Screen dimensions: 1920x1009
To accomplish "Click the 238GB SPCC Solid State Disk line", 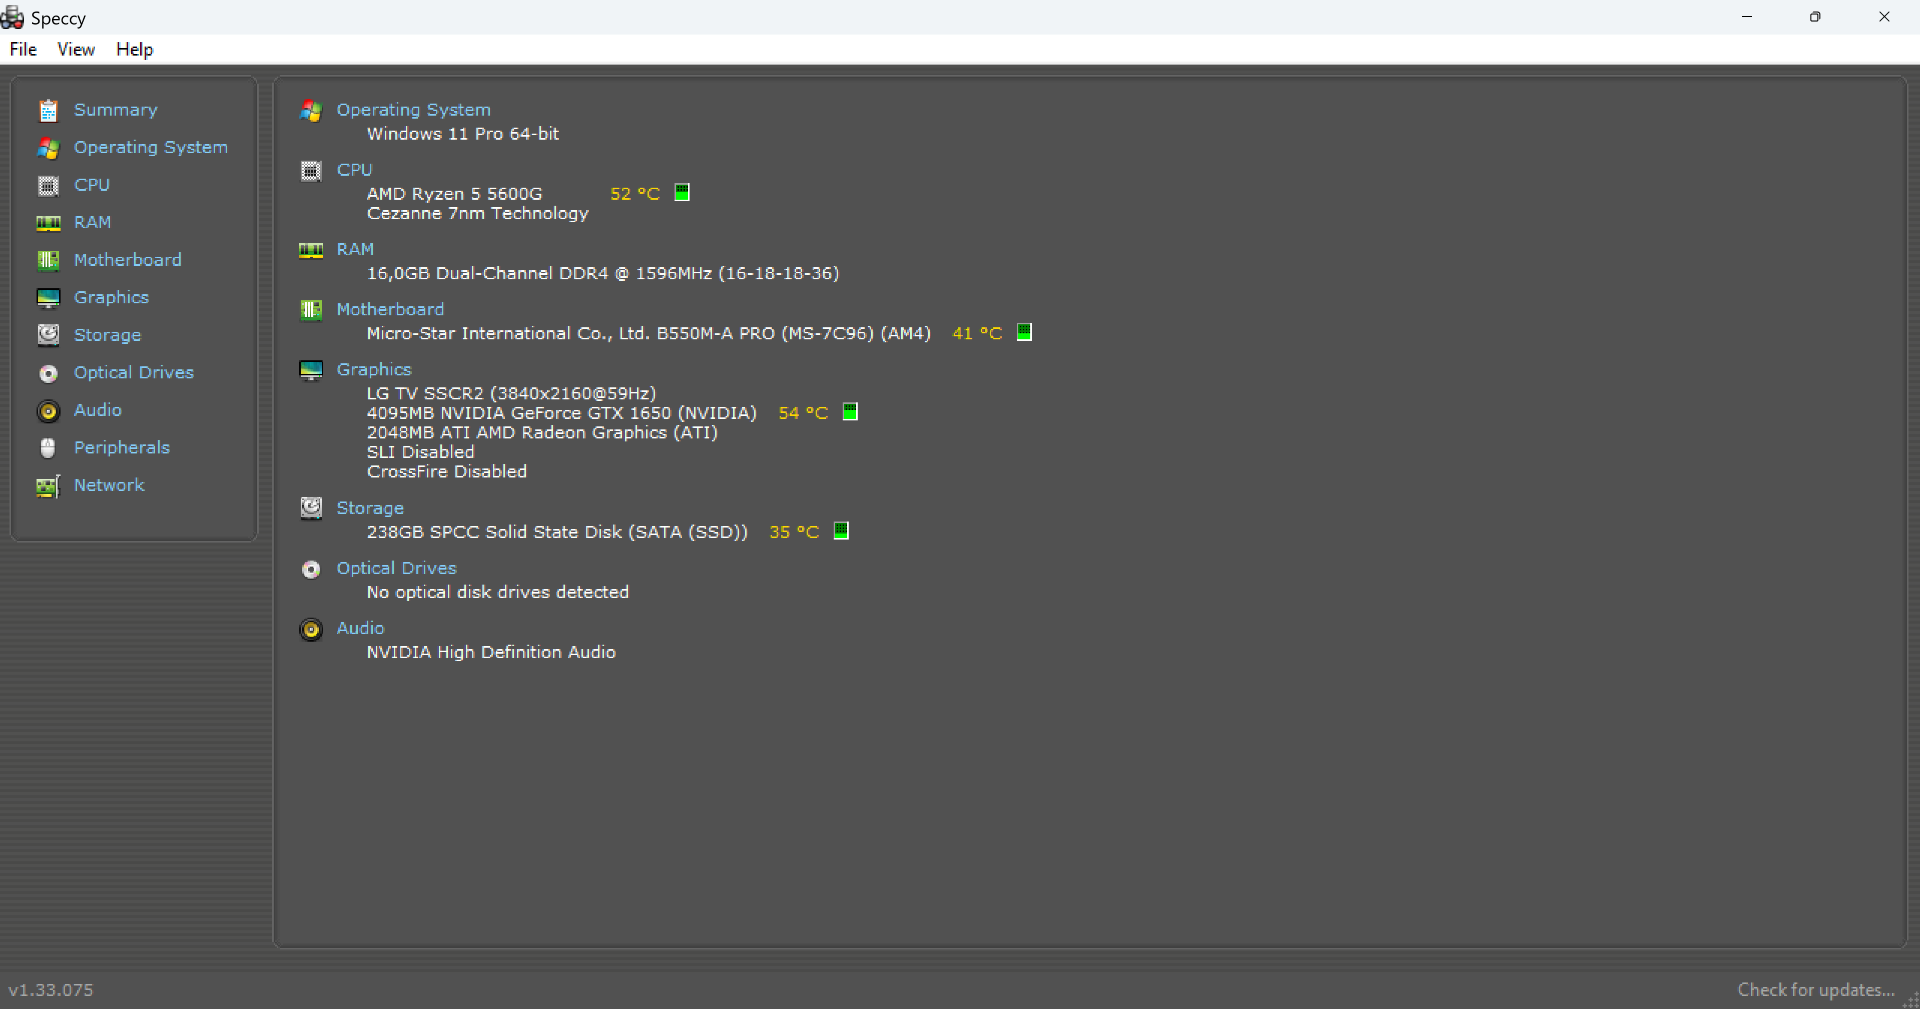I will click(557, 532).
